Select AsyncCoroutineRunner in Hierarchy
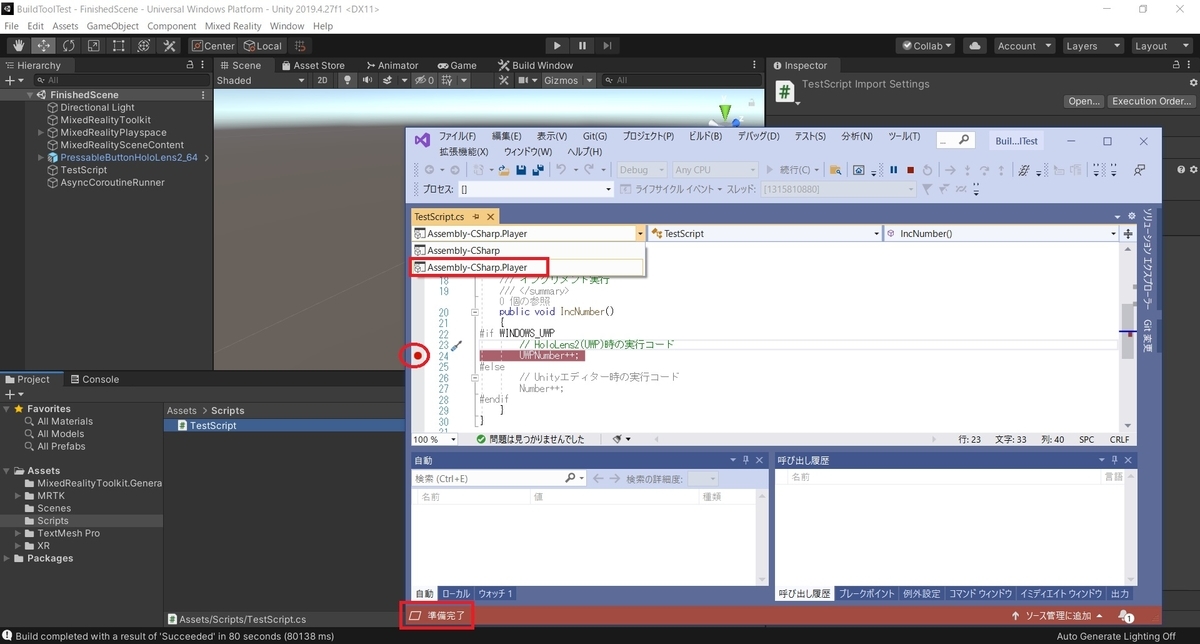1200x644 pixels. [x=112, y=182]
